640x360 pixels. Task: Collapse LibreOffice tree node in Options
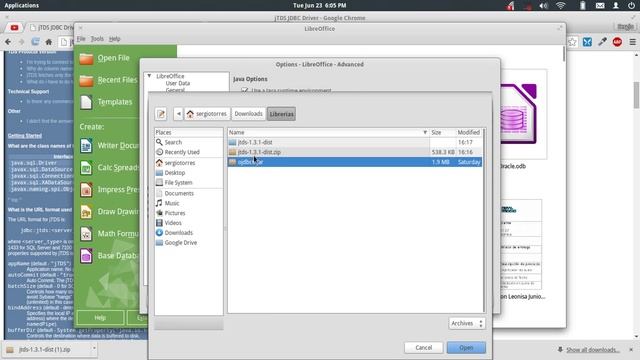click(x=149, y=76)
